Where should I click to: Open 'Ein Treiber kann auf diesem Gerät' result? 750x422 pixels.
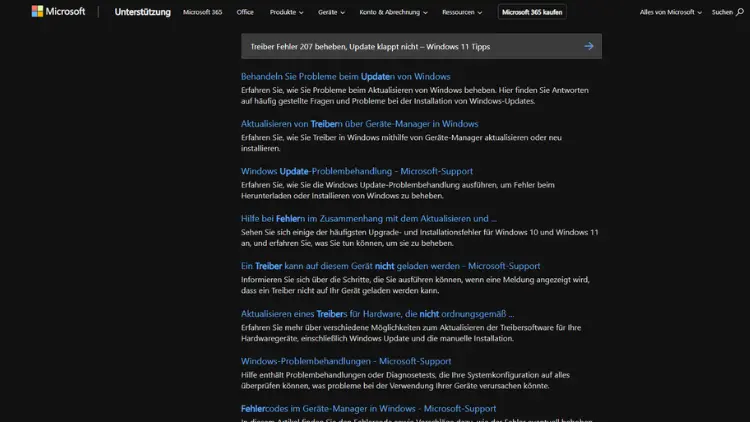(x=390, y=266)
